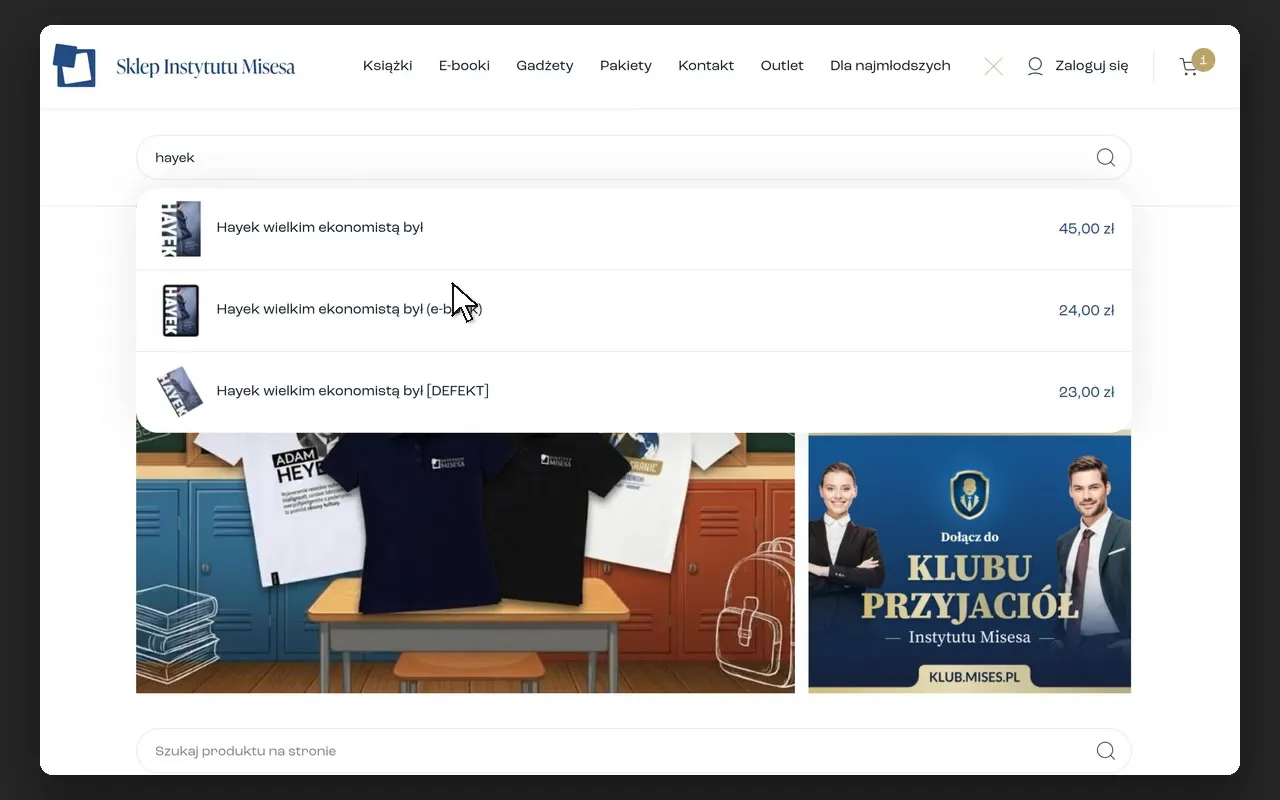The width and height of the screenshot is (1280, 800).
Task: Close the search with the X icon
Action: [993, 67]
